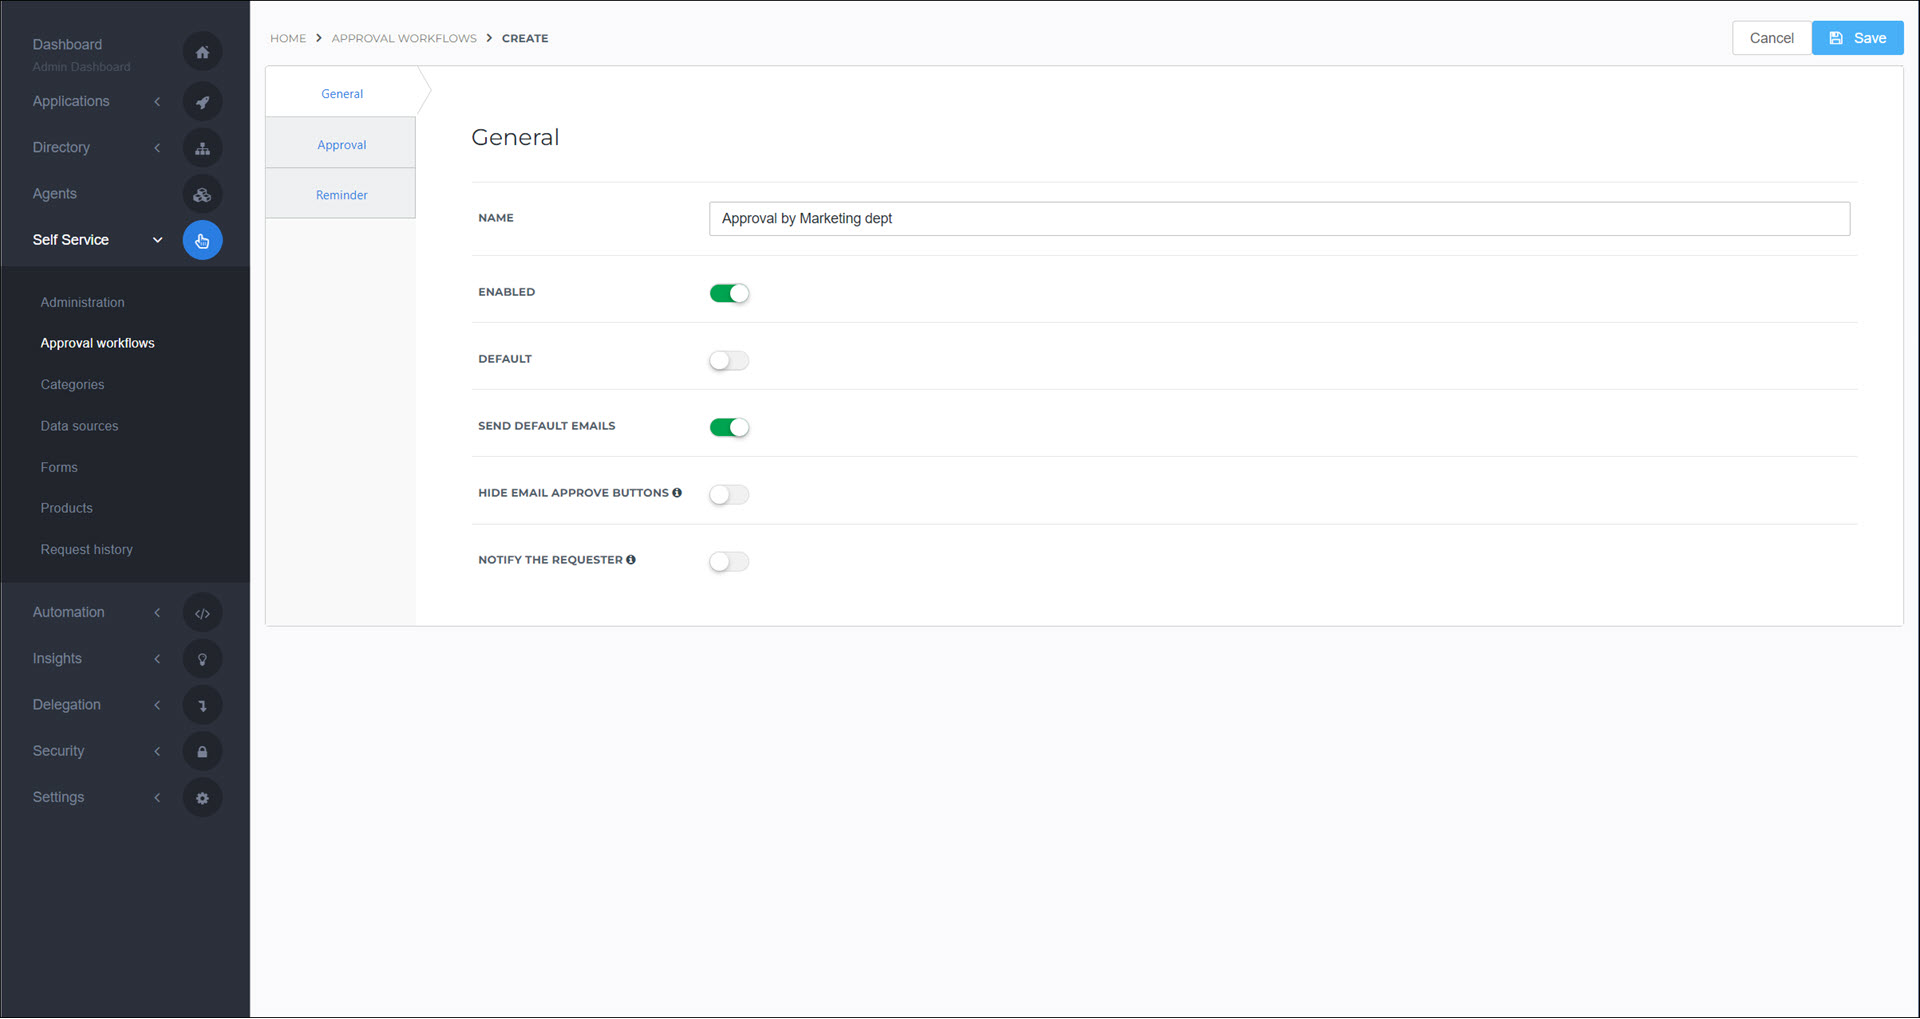The image size is (1920, 1019).
Task: Click the Dashboard home icon
Action: tap(202, 52)
